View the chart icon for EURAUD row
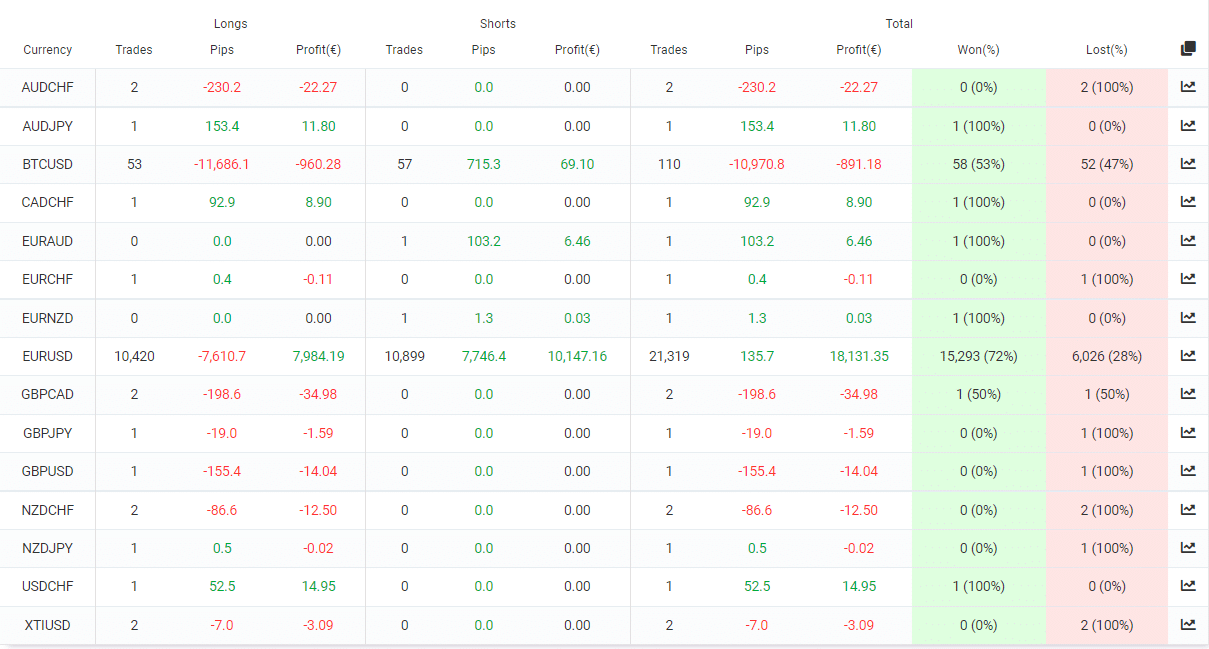Screen dimensions: 1209x649 pos(1188,241)
